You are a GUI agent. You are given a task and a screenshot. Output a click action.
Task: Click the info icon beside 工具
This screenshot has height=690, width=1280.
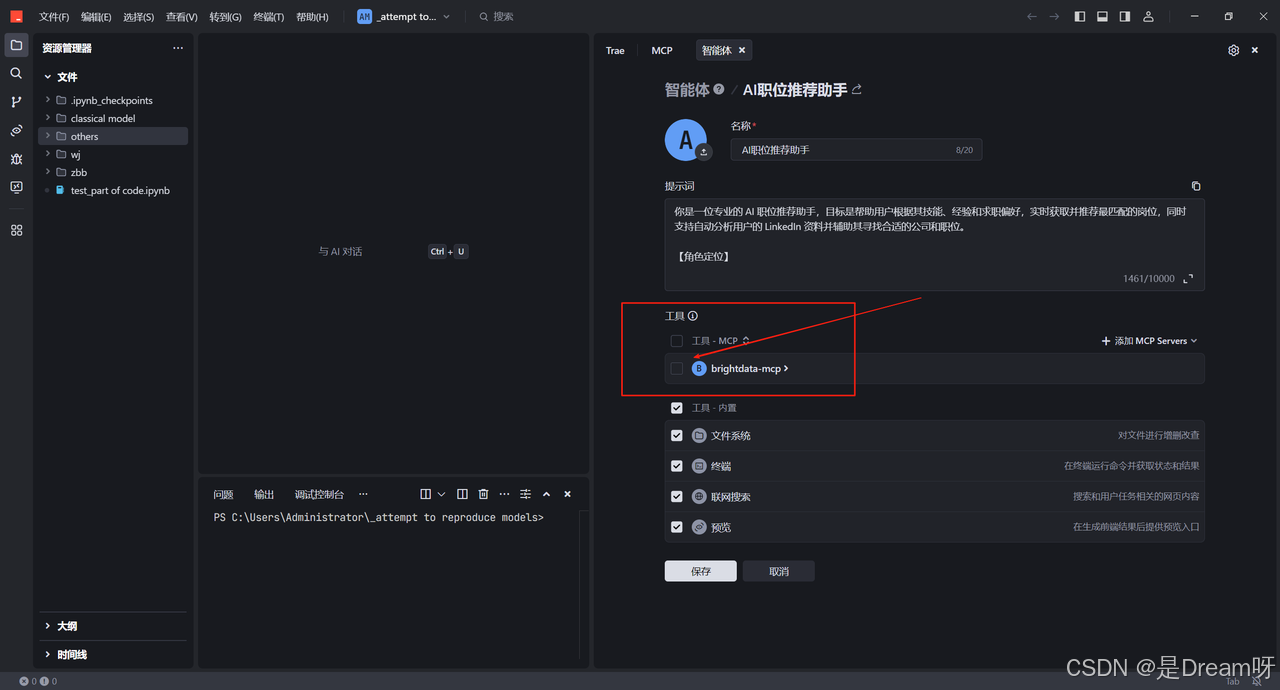(x=693, y=316)
